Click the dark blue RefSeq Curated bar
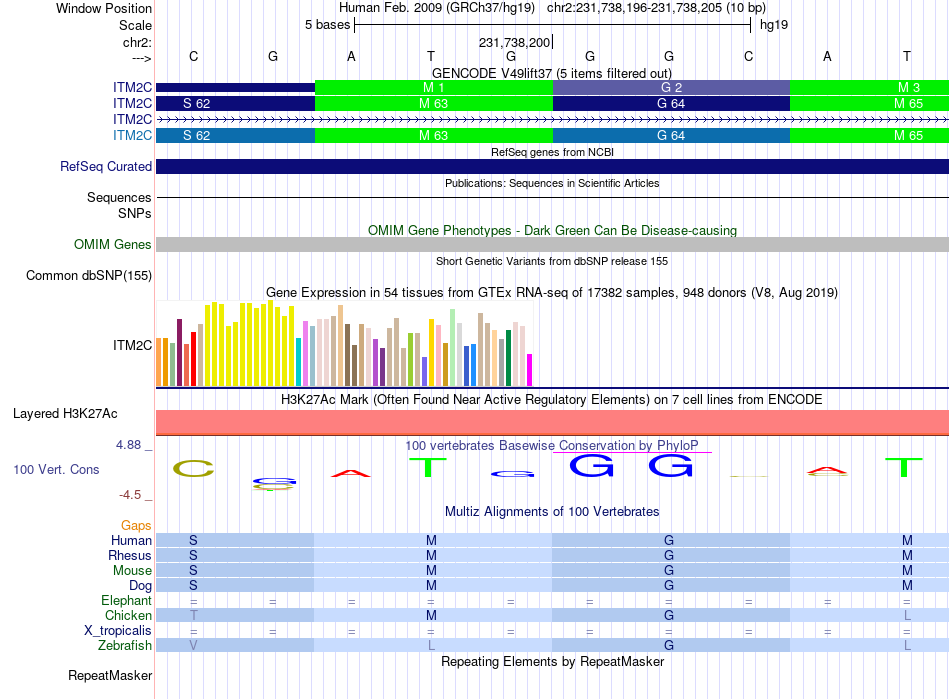Screen dimensions: 950x699 coord(553,167)
